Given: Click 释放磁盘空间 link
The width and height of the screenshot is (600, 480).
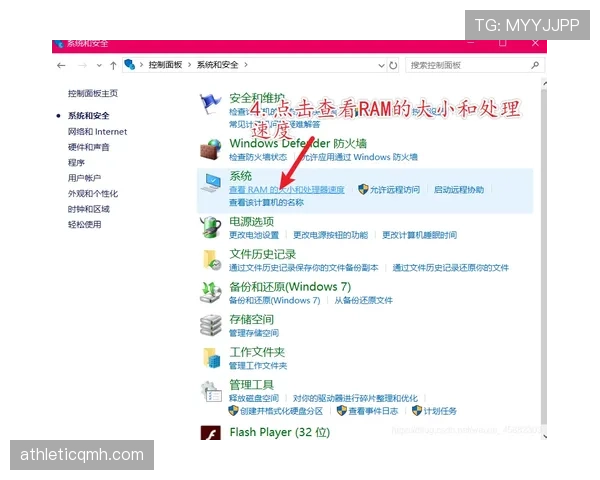Looking at the screenshot, I should [254, 398].
